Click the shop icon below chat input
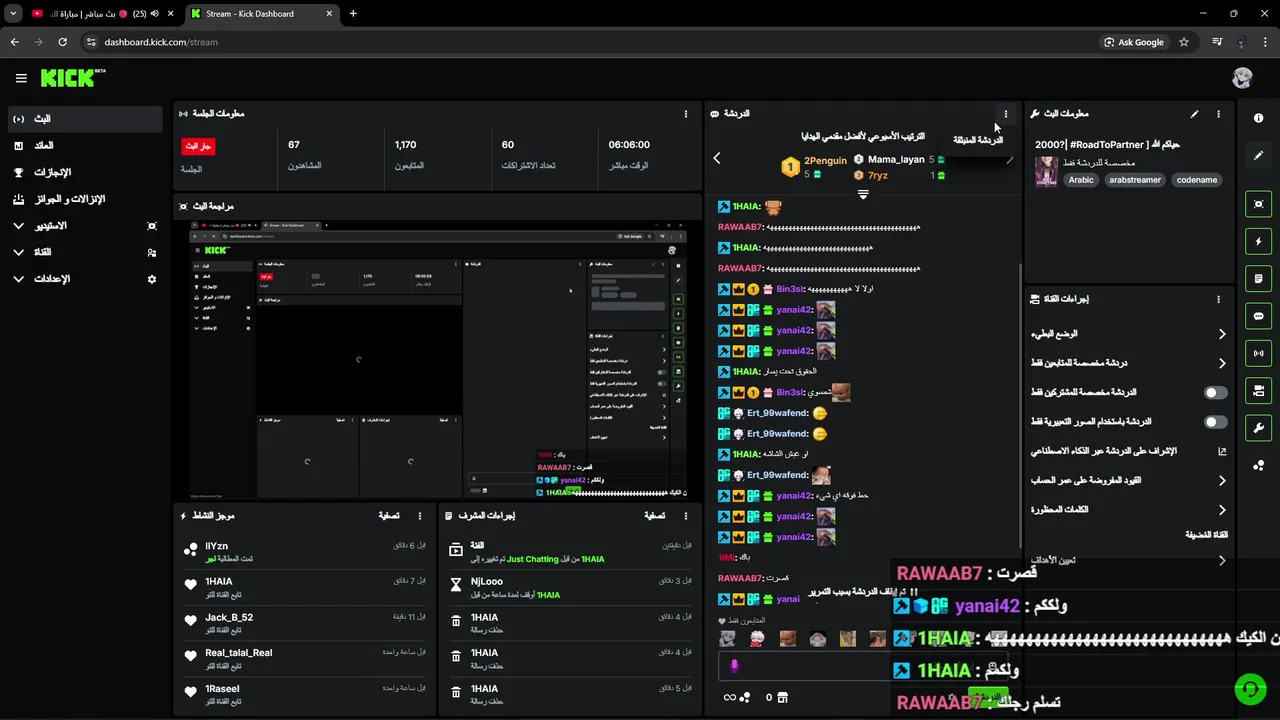This screenshot has height=720, width=1280. (x=783, y=697)
